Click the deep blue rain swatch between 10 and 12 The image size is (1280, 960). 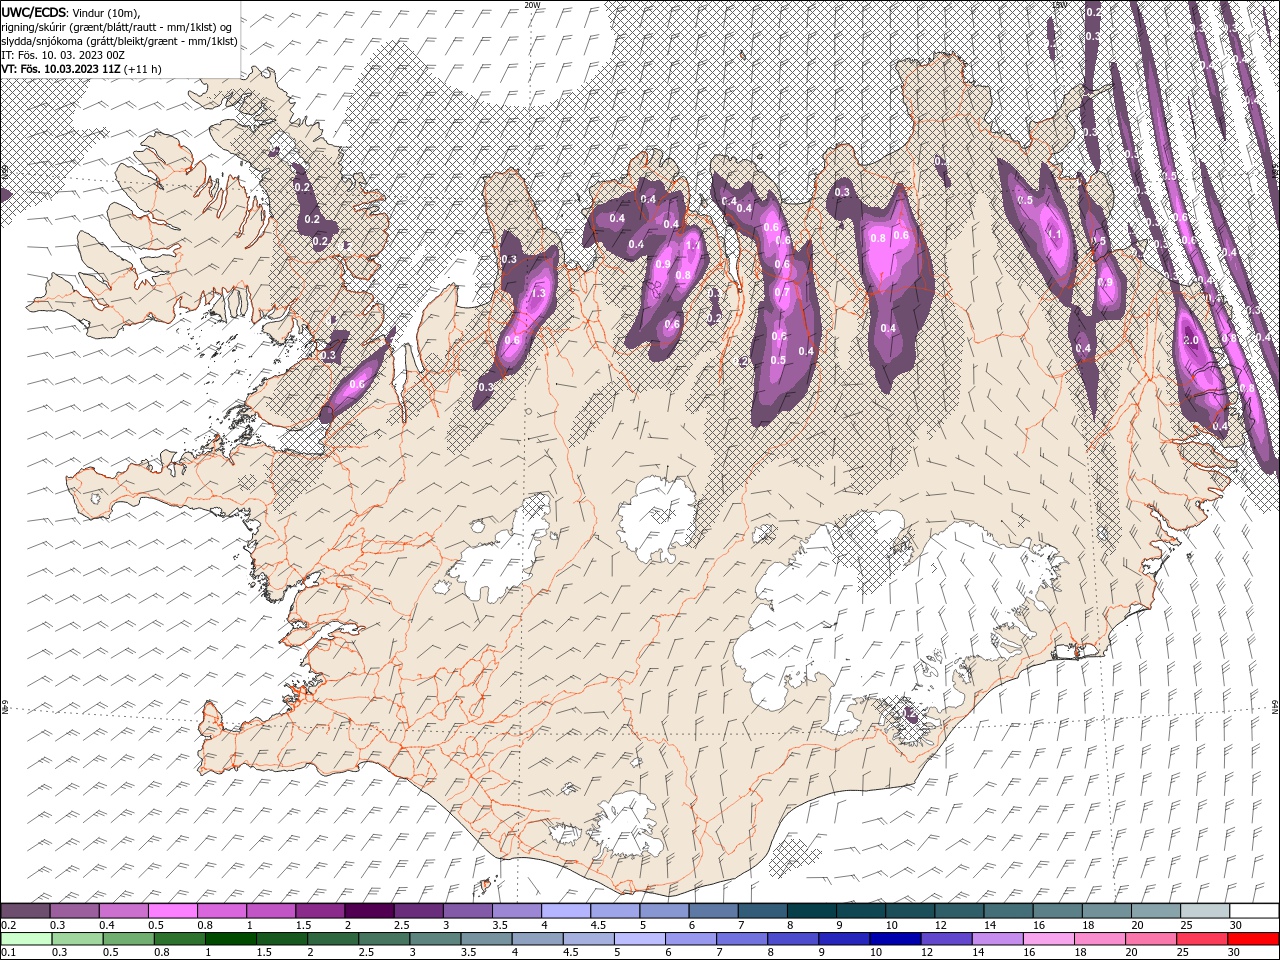[x=895, y=938]
